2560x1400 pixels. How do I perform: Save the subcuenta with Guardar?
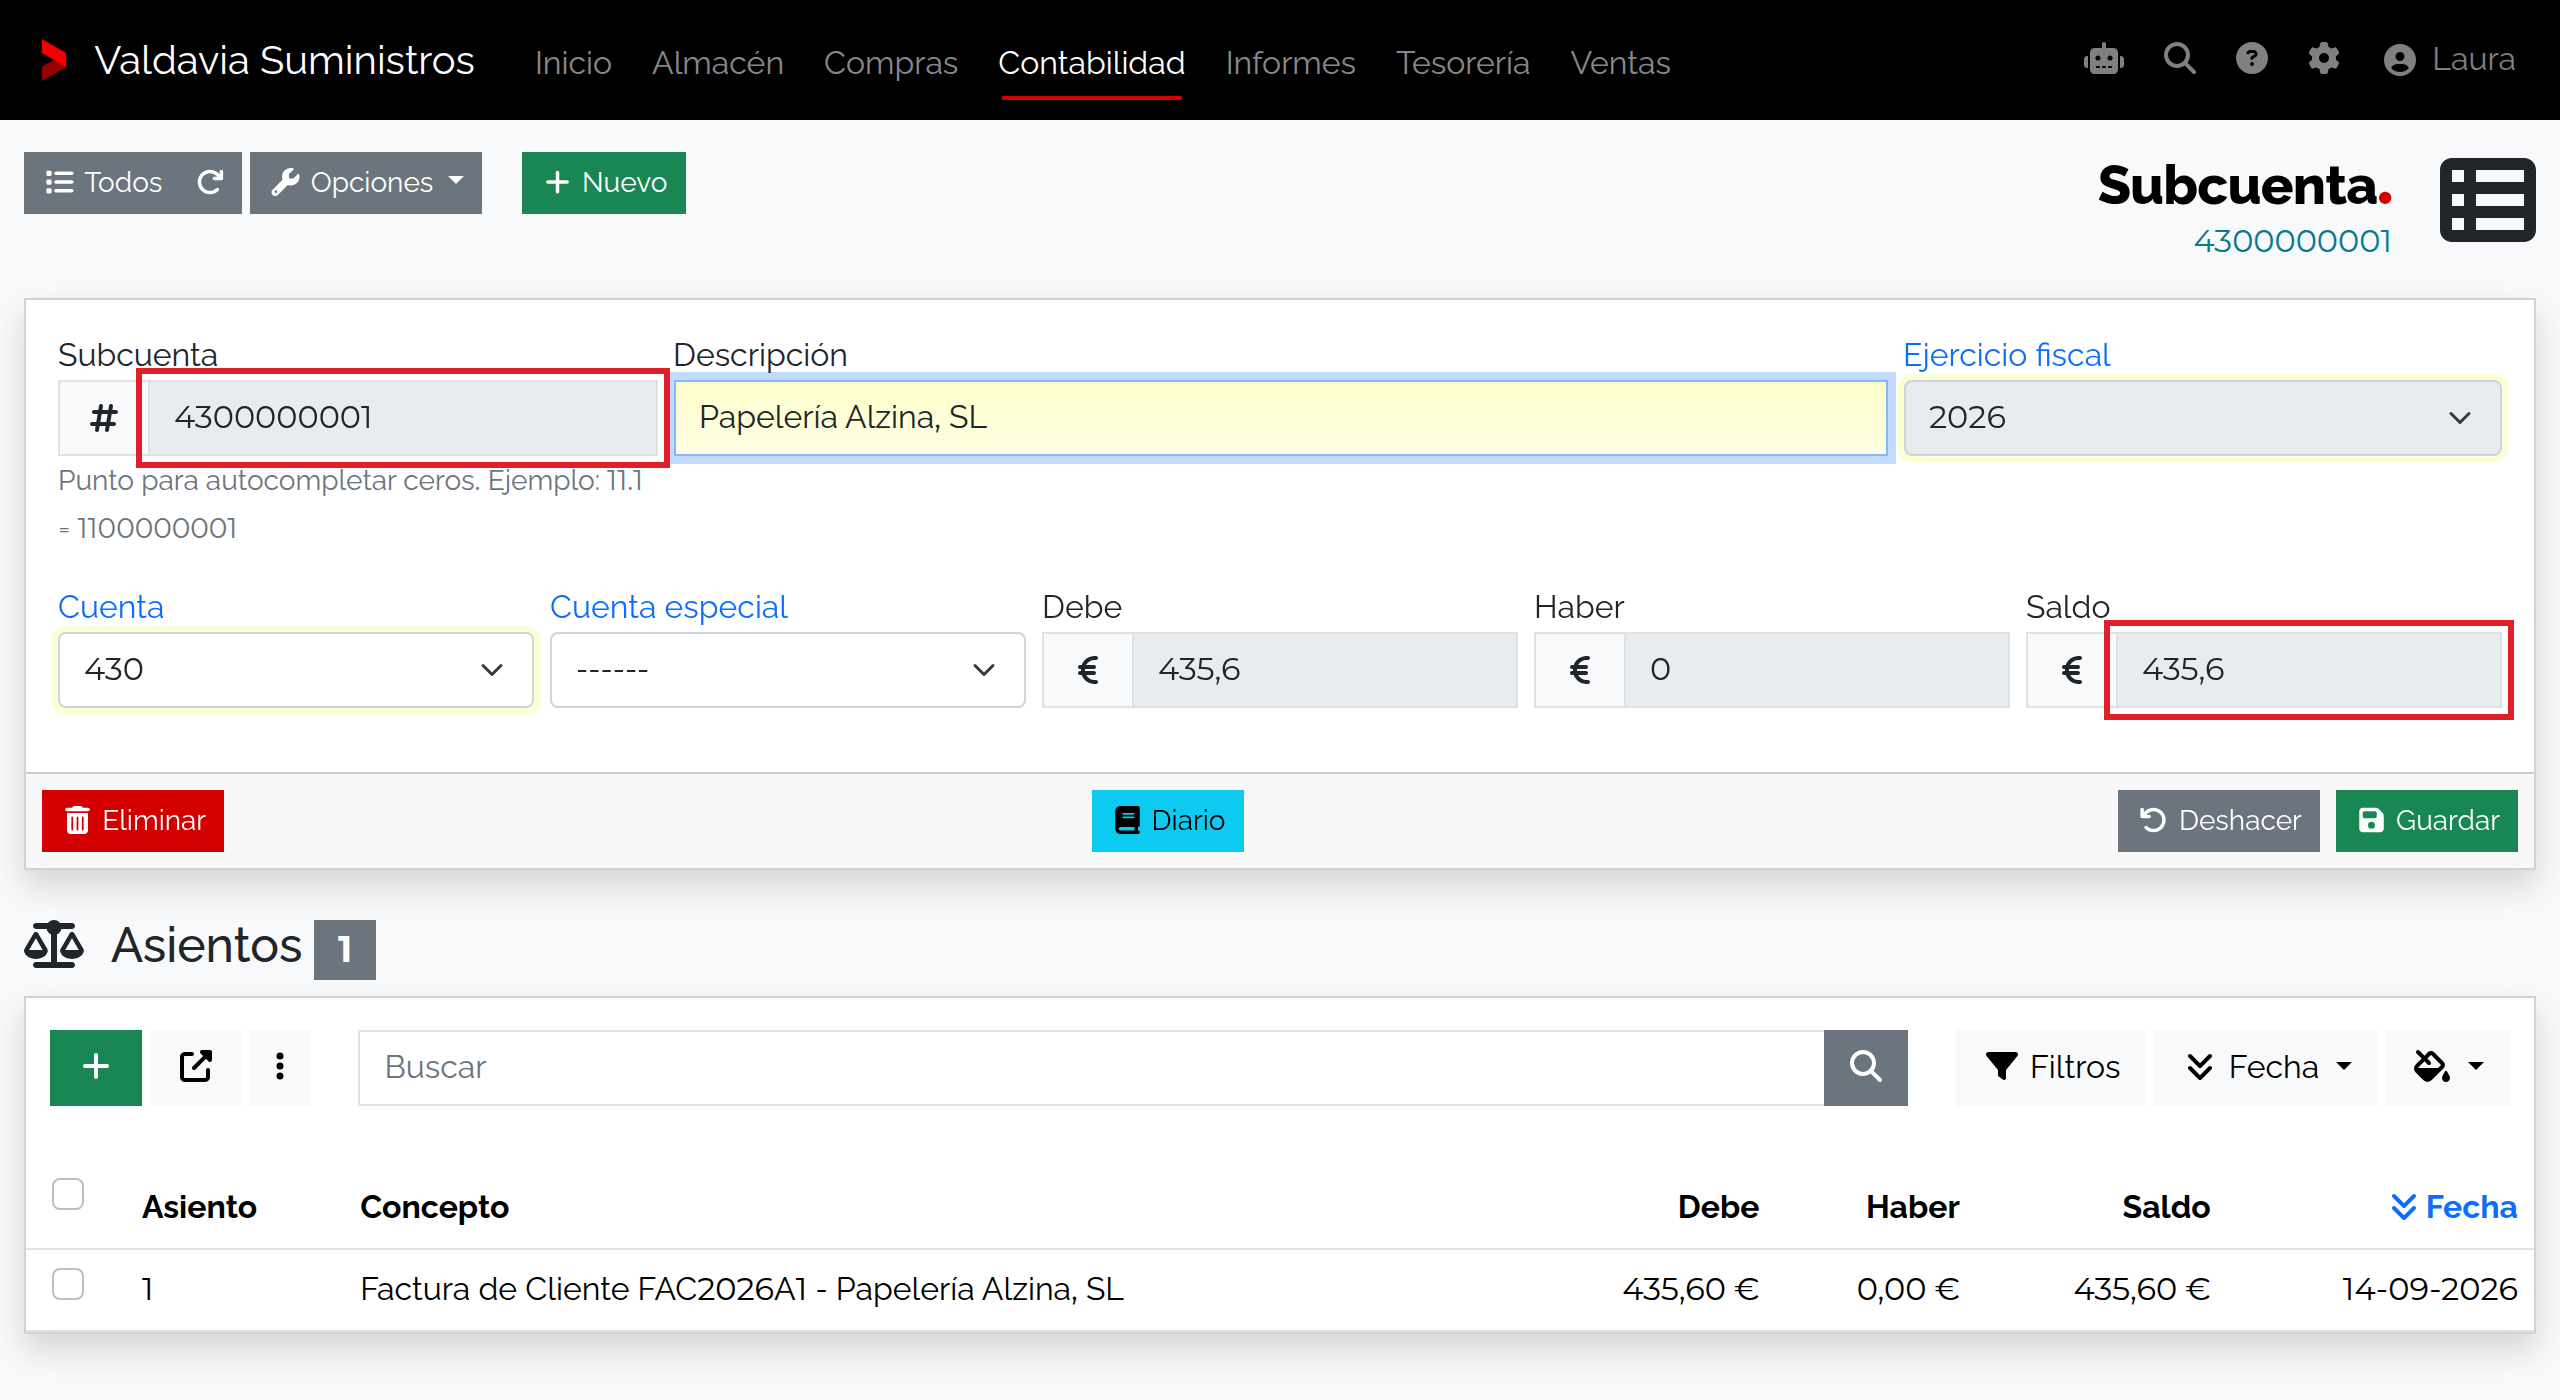click(x=2427, y=821)
